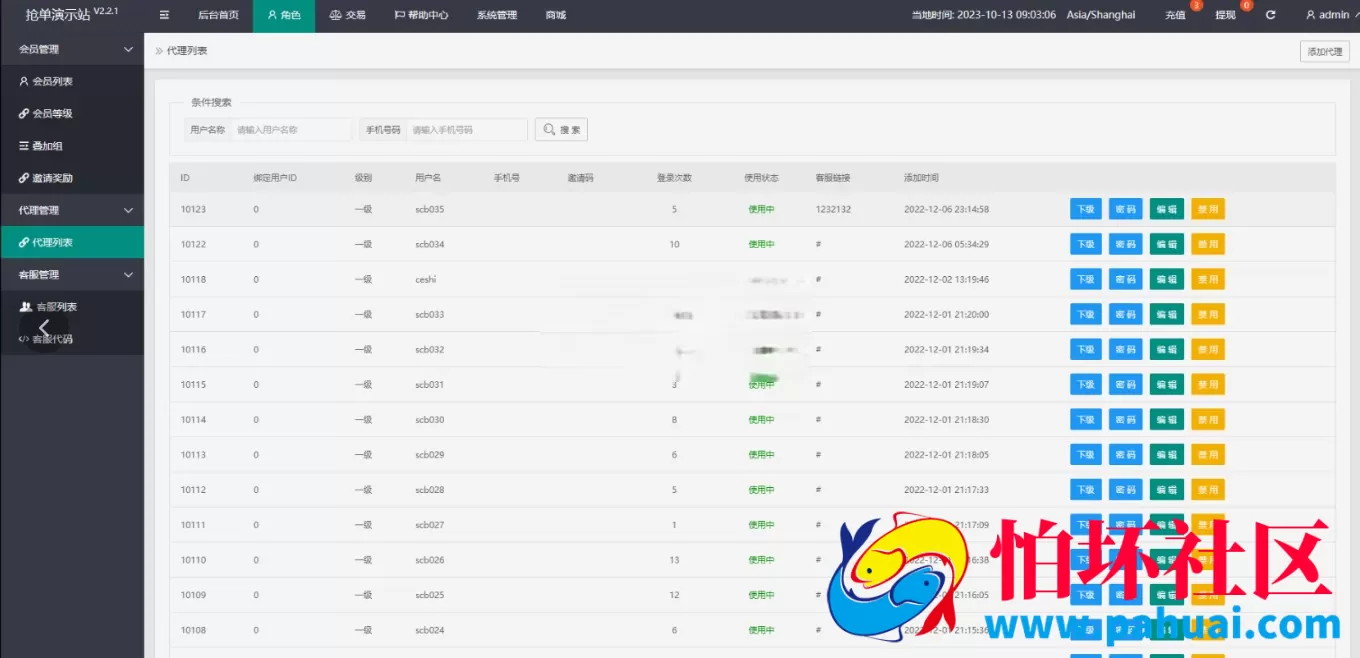Click 禁用 for agent scb035
This screenshot has width=1360, height=658.
tap(1208, 209)
